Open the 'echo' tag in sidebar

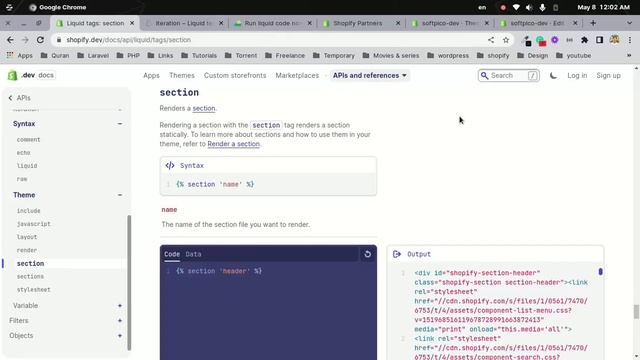pyautogui.click(x=23, y=153)
